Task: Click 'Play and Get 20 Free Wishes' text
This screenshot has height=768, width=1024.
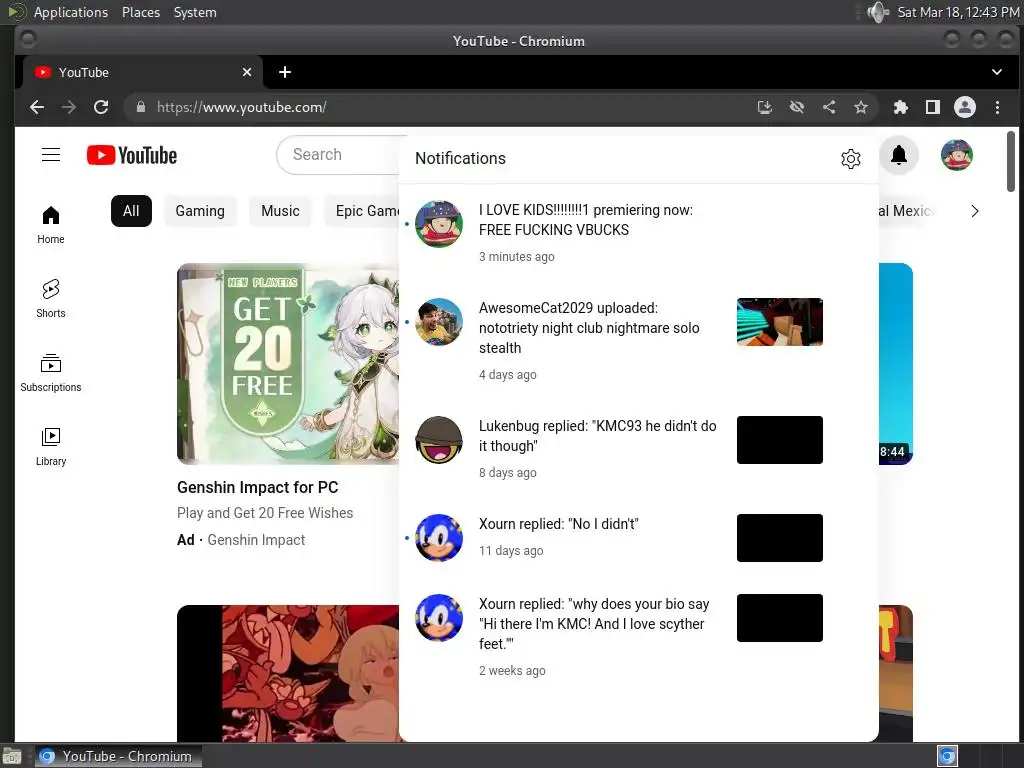Action: [x=265, y=513]
